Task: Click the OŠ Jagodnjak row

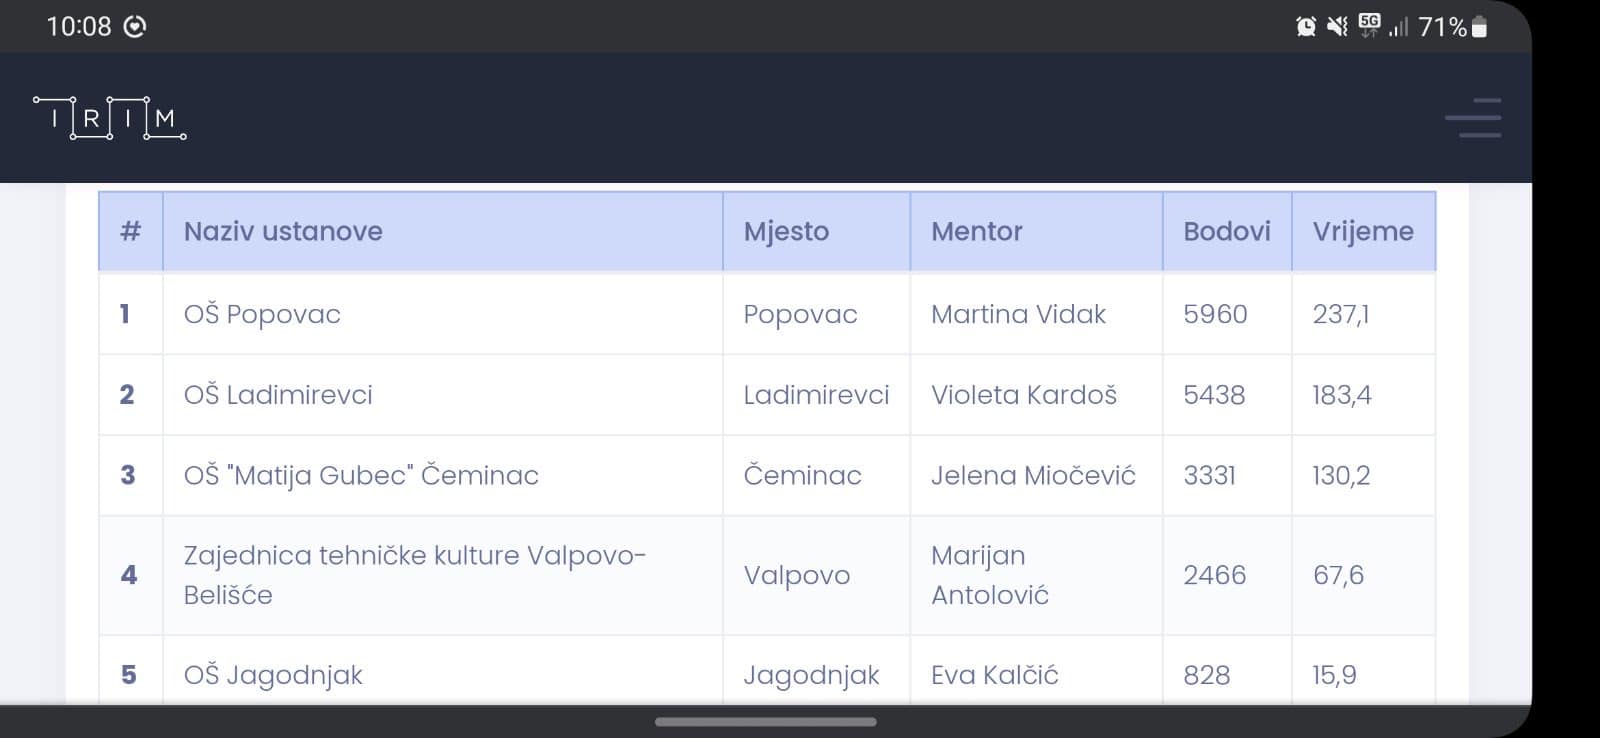Action: click(767, 672)
